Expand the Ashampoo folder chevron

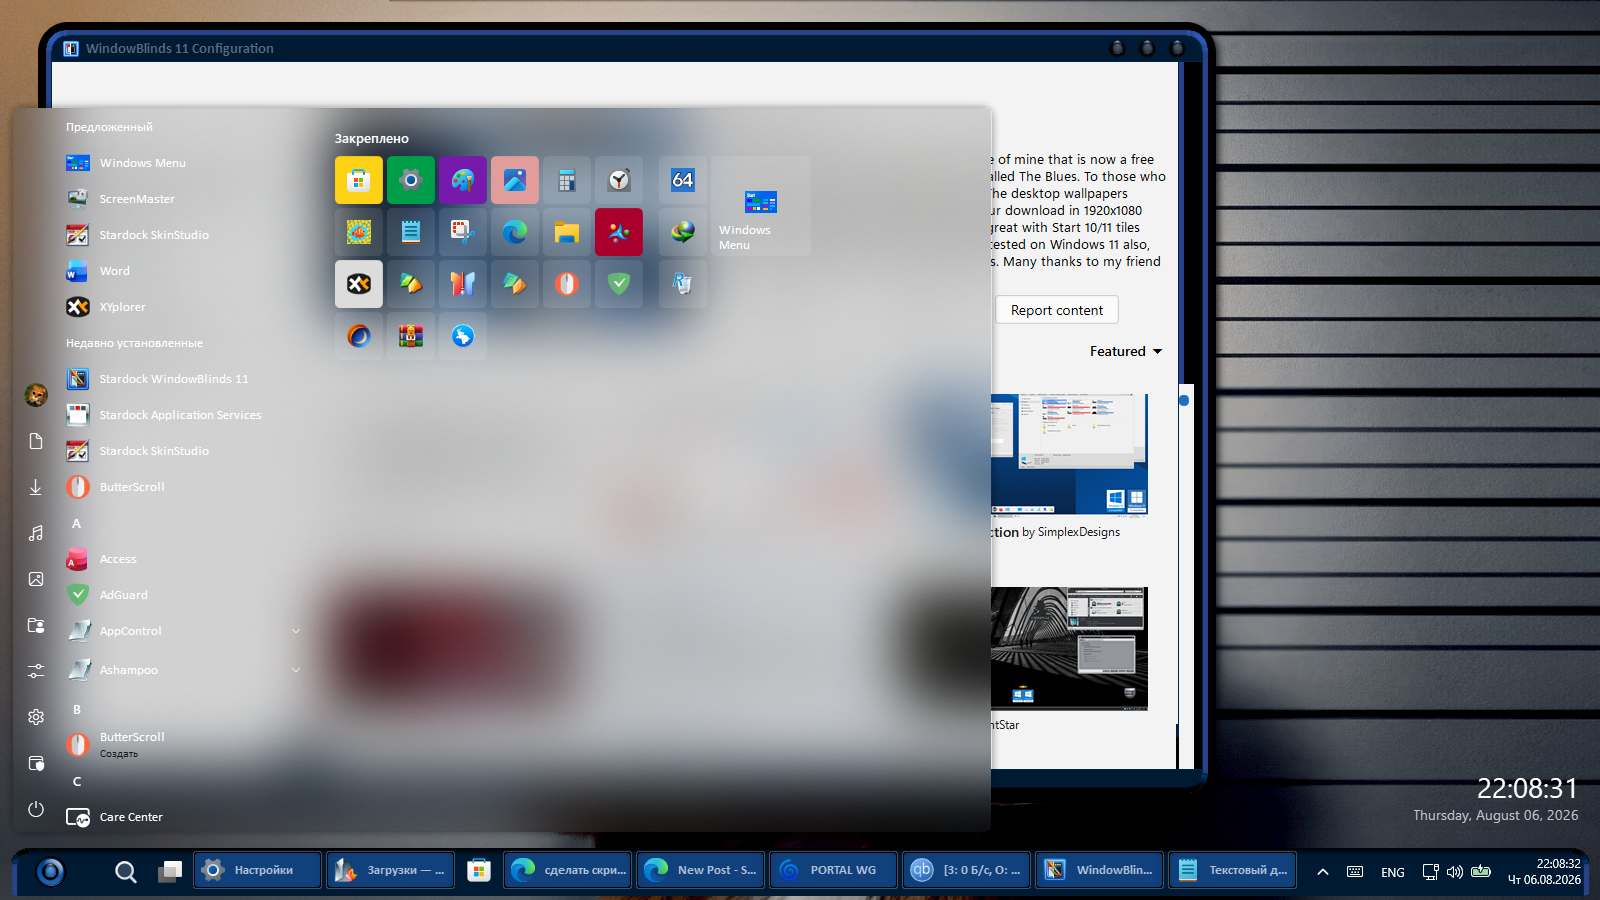(x=296, y=670)
